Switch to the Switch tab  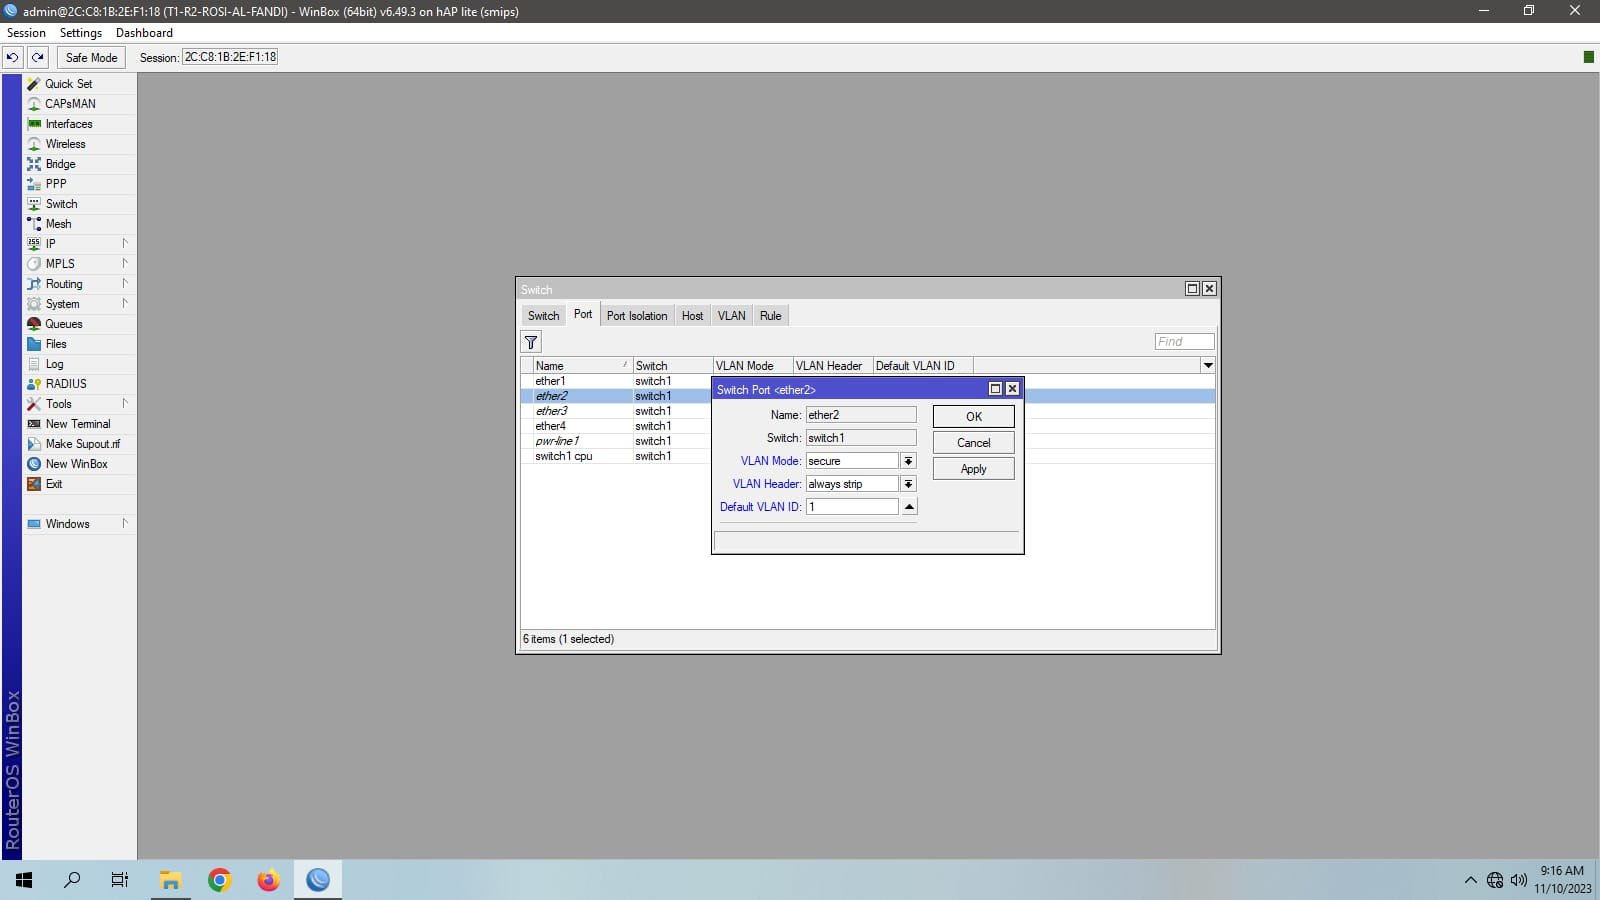(543, 316)
